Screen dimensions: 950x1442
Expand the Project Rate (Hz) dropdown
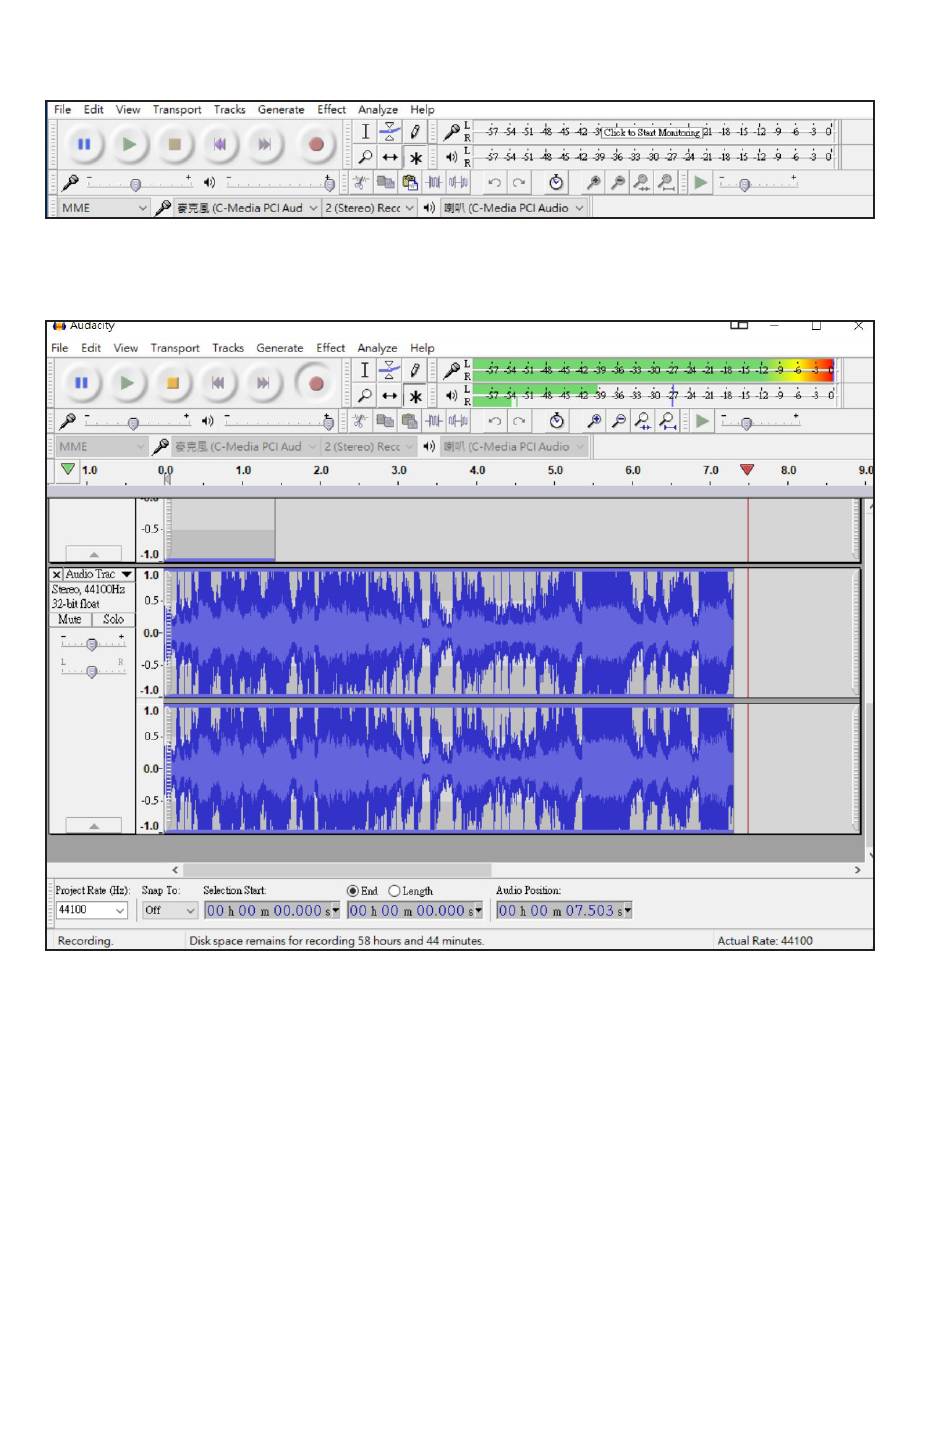point(120,911)
